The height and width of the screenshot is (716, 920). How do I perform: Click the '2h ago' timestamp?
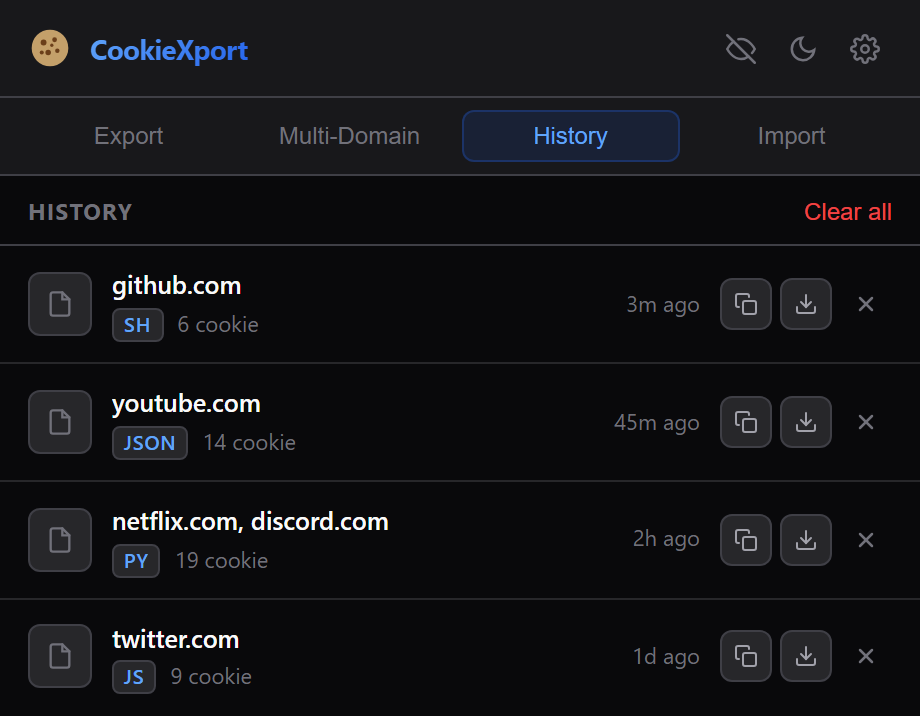[666, 539]
